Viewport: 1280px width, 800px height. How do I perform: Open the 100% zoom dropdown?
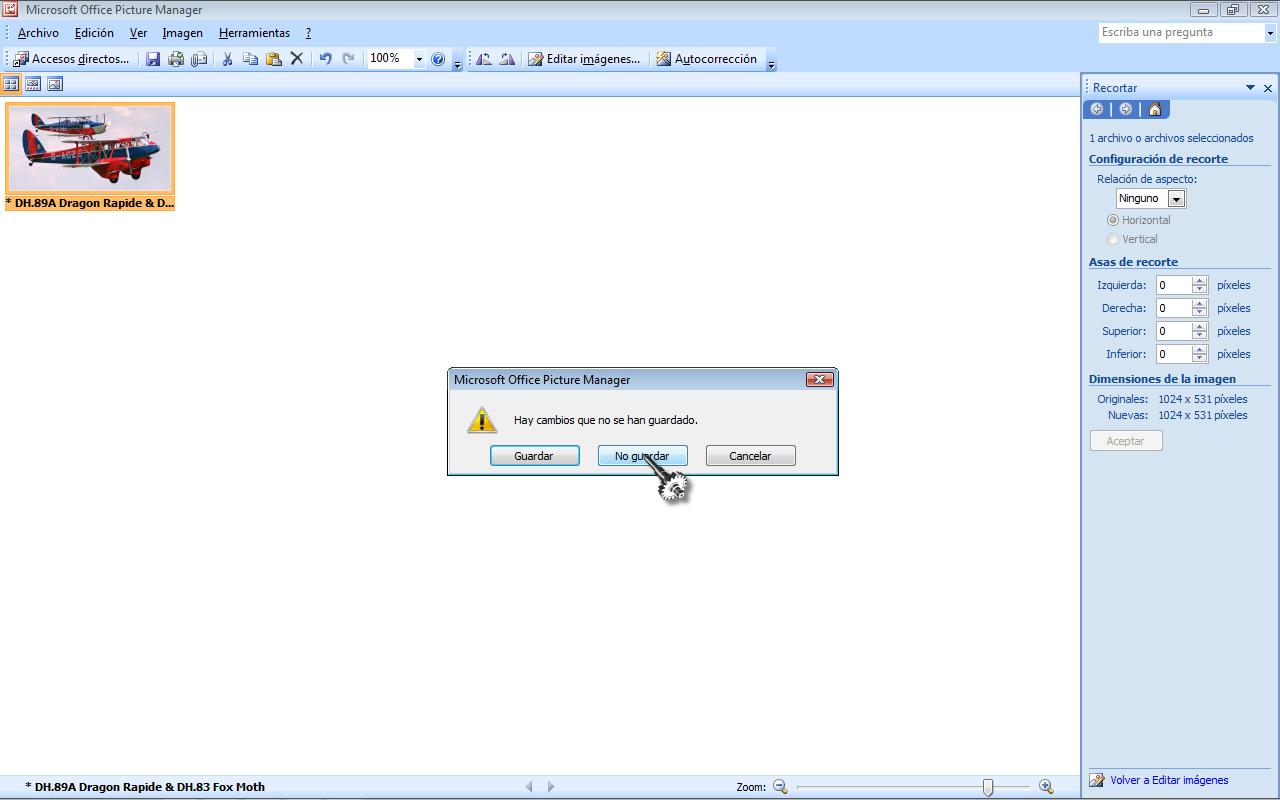coord(419,59)
